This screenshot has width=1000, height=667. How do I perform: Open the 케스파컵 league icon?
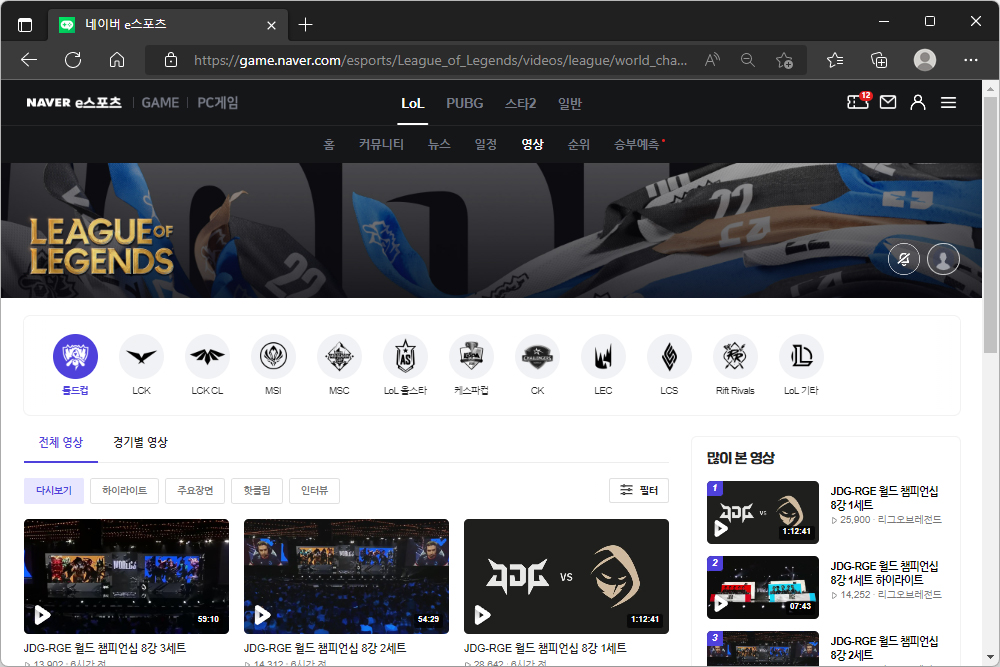tap(471, 356)
